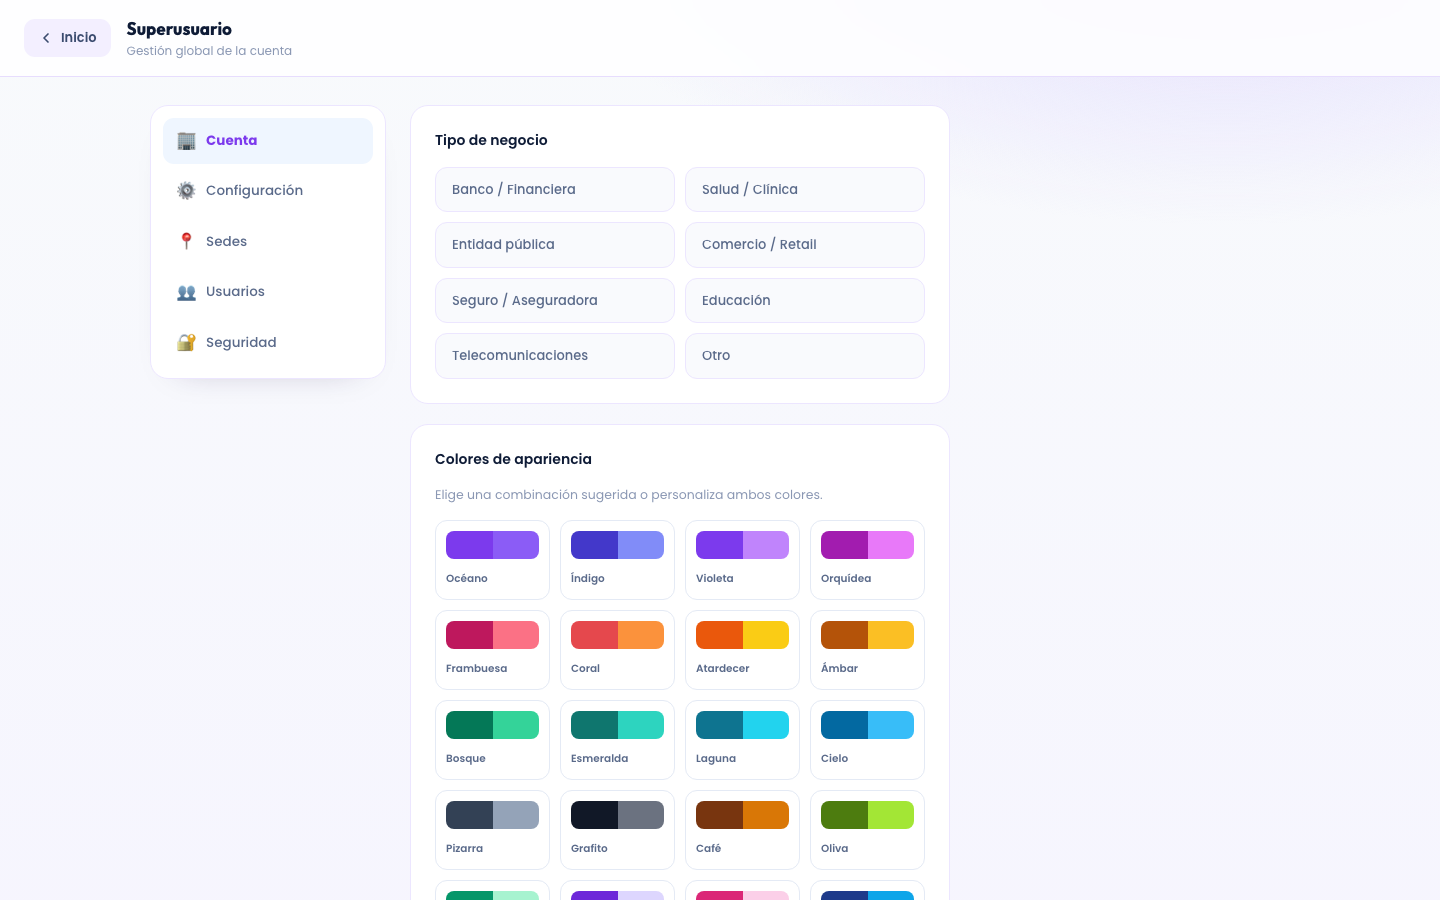The height and width of the screenshot is (900, 1440).
Task: Click 'Gestión global de la cuenta' subtitle
Action: click(x=209, y=51)
